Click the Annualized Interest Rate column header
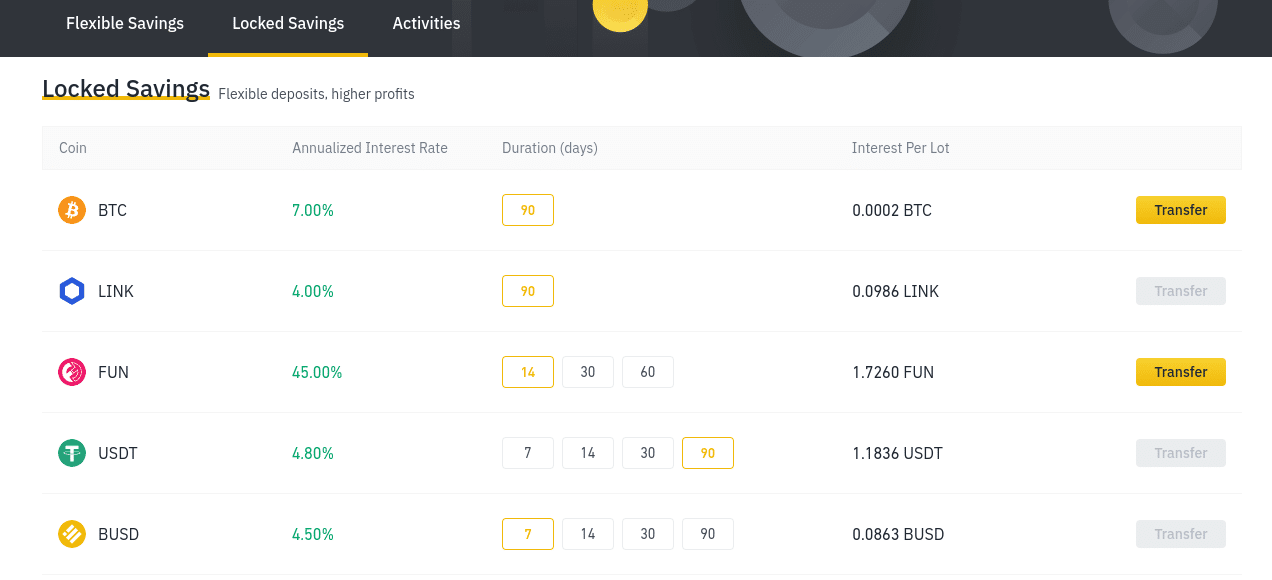 pyautogui.click(x=370, y=148)
